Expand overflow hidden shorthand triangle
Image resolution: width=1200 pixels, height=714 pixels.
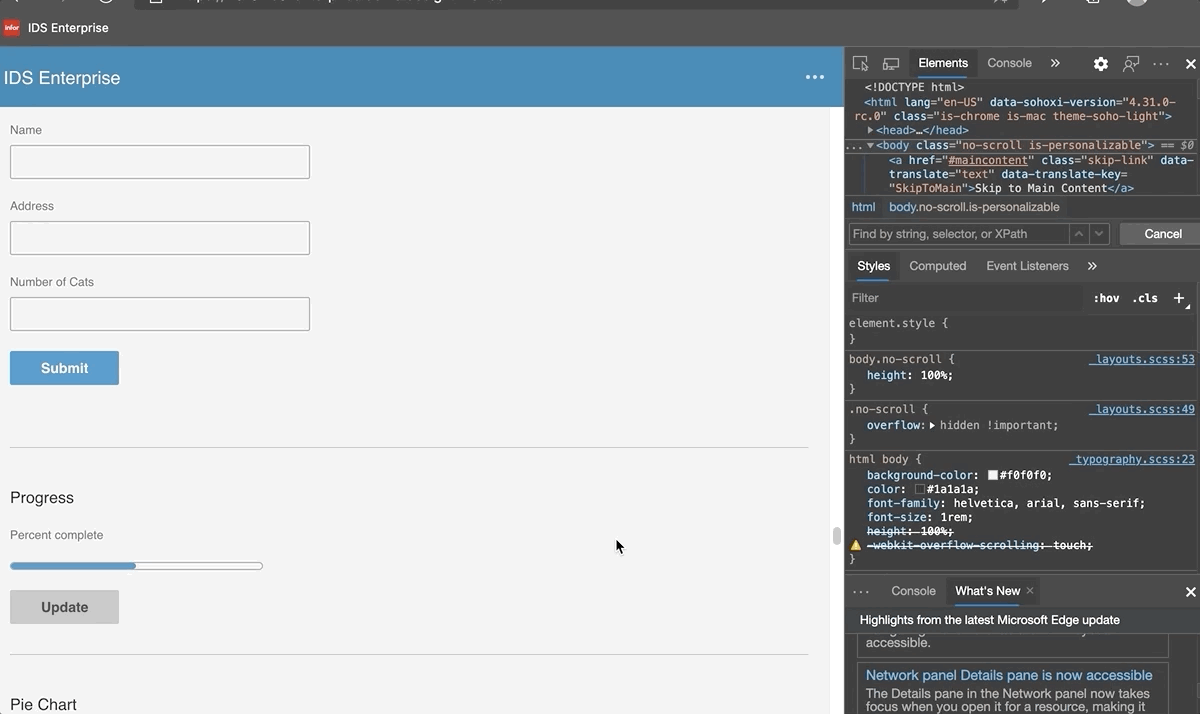point(932,425)
